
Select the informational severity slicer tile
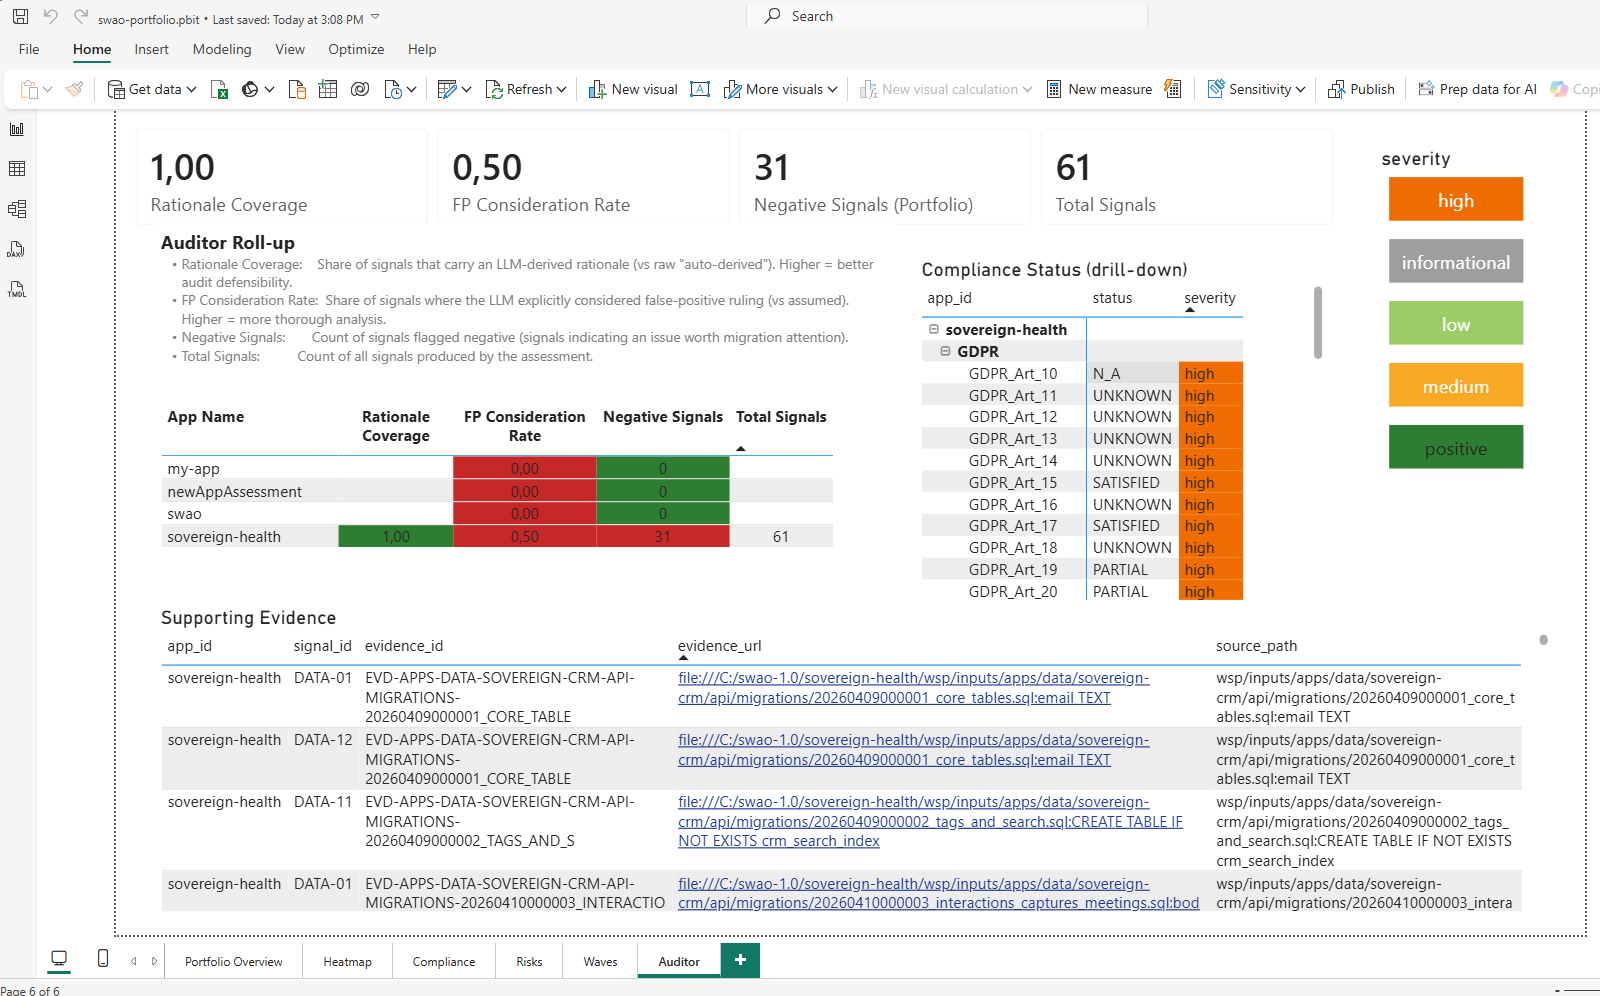[1456, 261]
